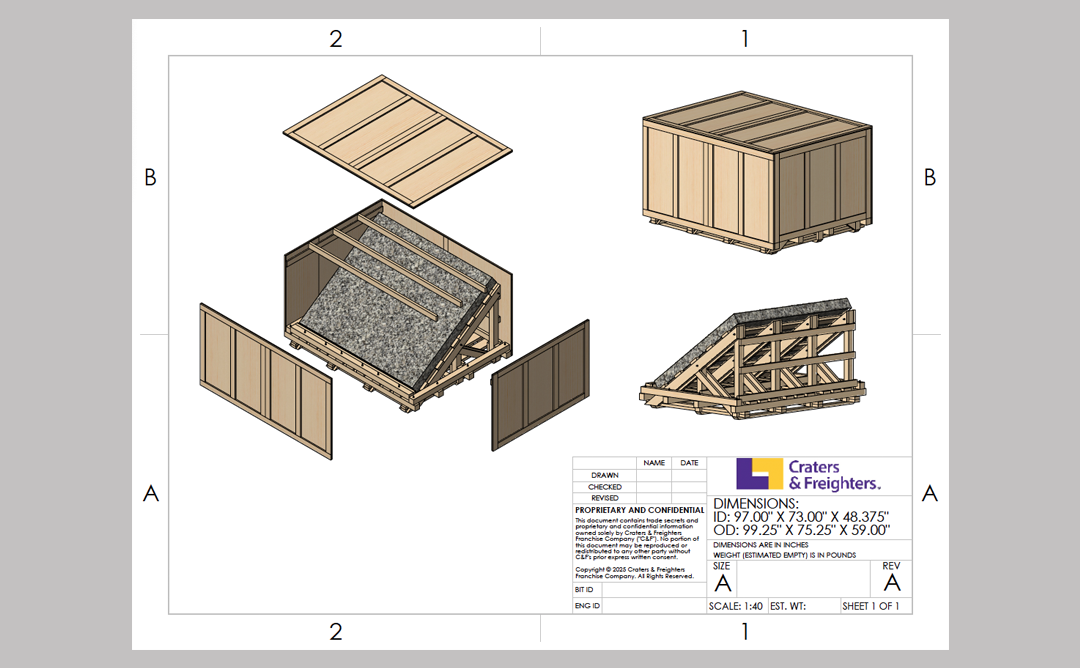Click zone label A on the right border
1080x668 pixels.
pyautogui.click(x=930, y=492)
